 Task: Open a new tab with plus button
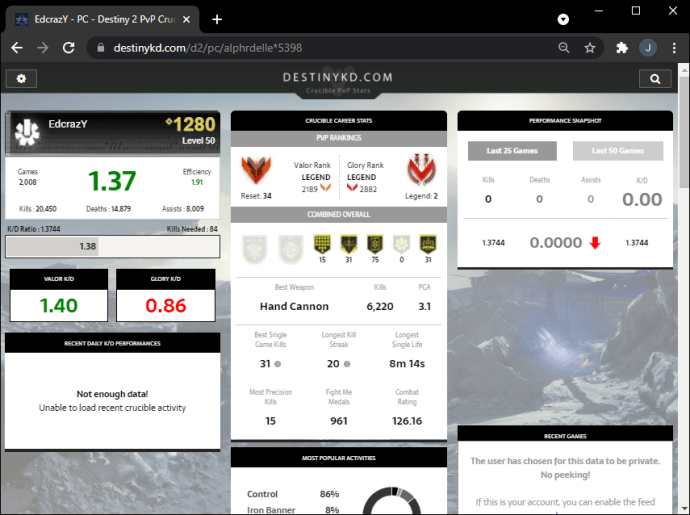[x=217, y=19]
